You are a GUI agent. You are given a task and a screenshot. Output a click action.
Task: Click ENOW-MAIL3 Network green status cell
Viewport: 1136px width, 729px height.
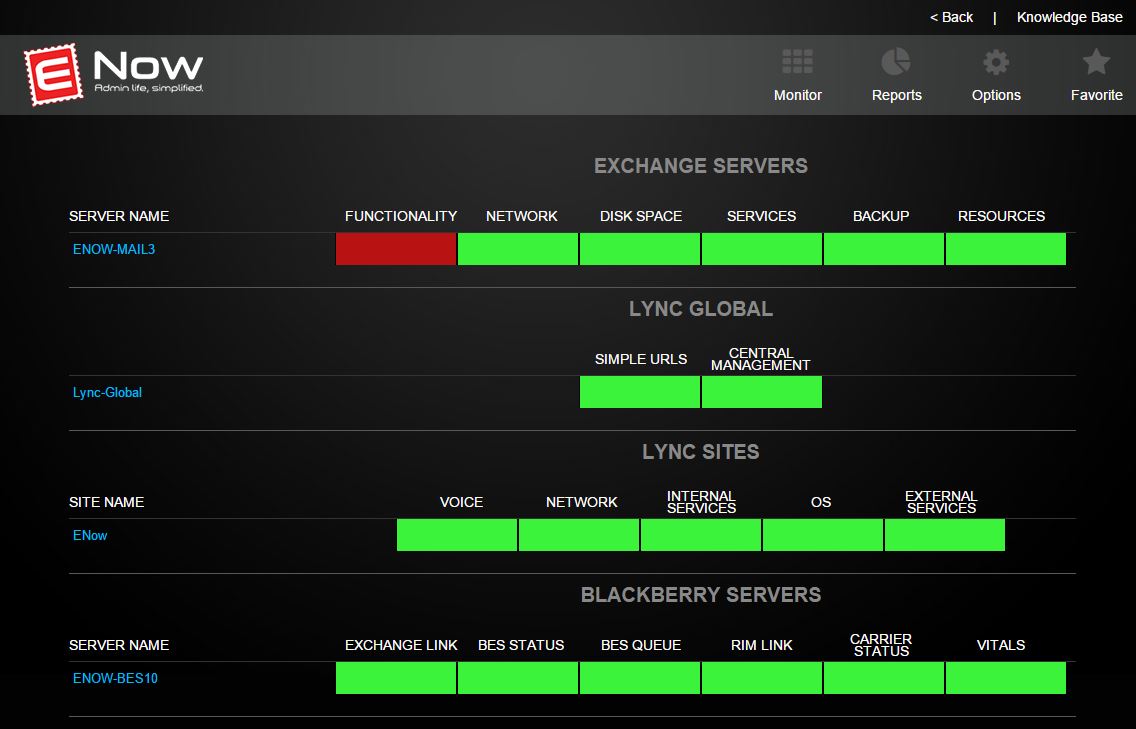click(x=518, y=249)
